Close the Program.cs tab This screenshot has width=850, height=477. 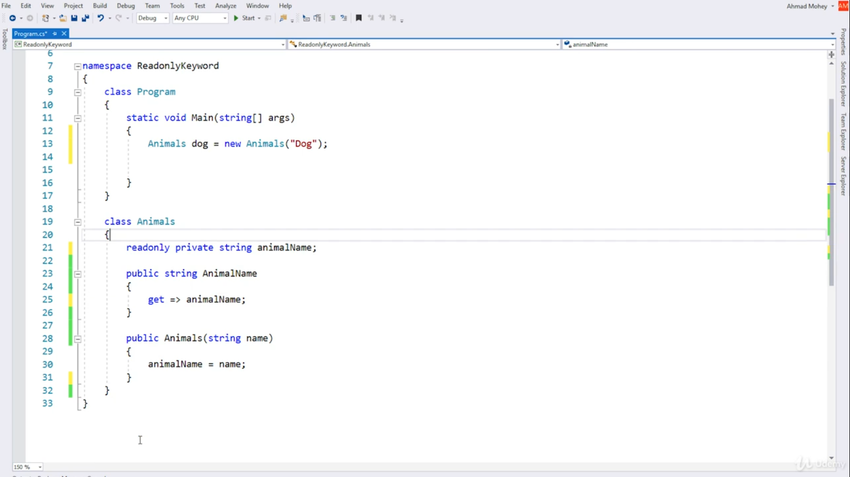(64, 34)
